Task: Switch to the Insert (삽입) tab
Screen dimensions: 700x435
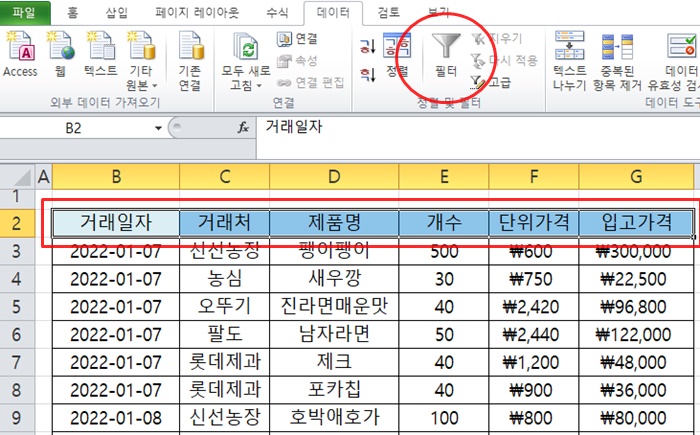Action: click(x=117, y=13)
